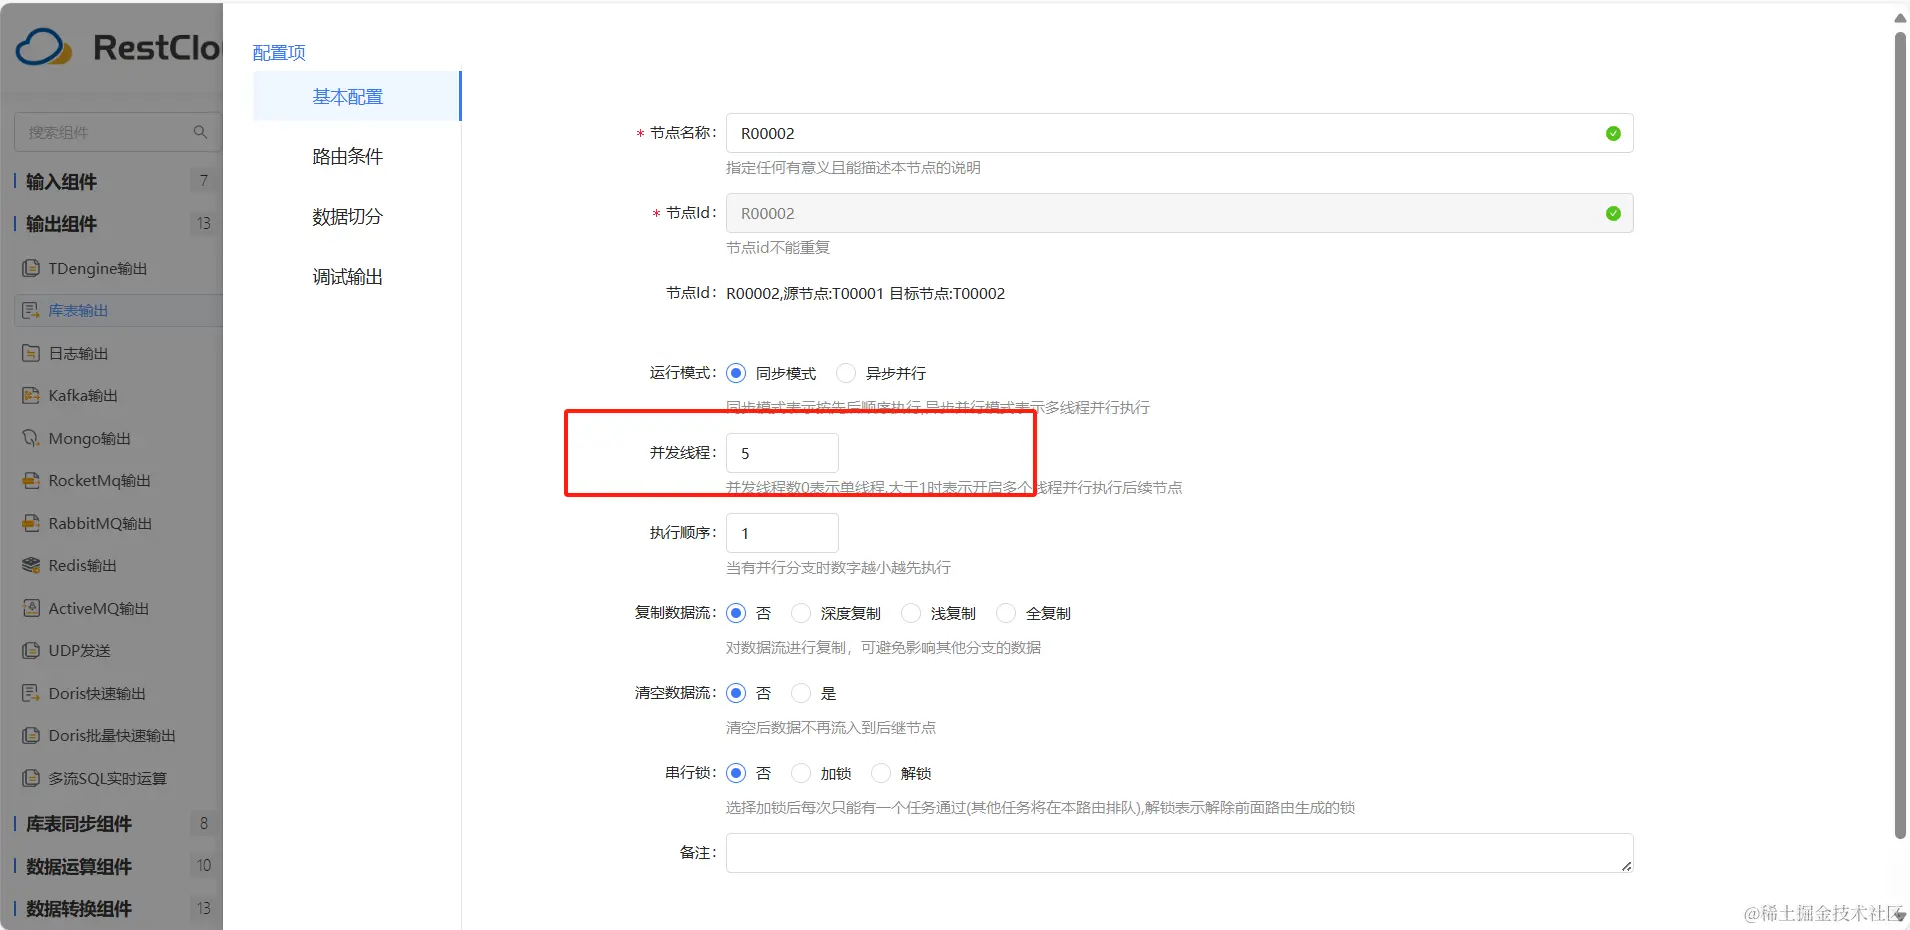The height and width of the screenshot is (930, 1910).
Task: Expand the 输入组件 category
Action: [x=61, y=181]
